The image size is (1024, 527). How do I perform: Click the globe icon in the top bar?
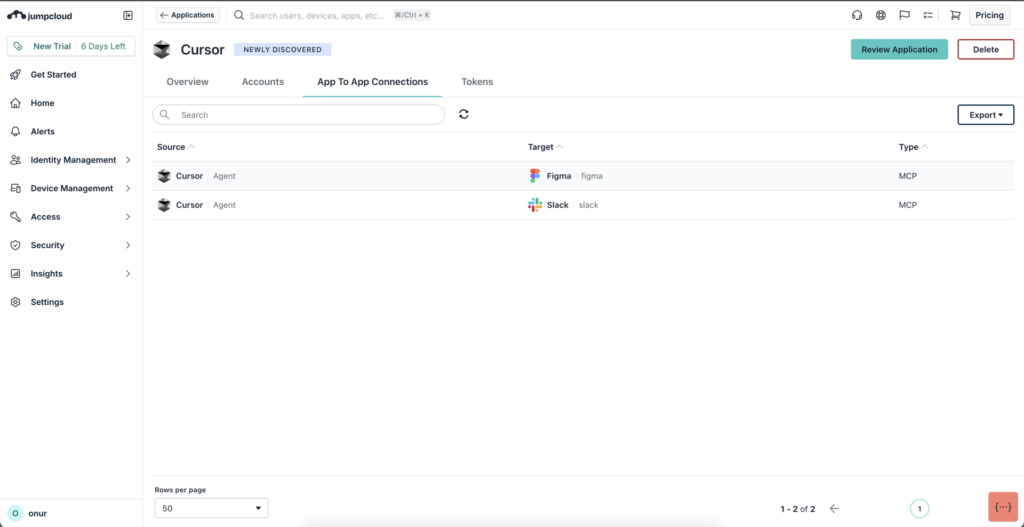coord(881,15)
